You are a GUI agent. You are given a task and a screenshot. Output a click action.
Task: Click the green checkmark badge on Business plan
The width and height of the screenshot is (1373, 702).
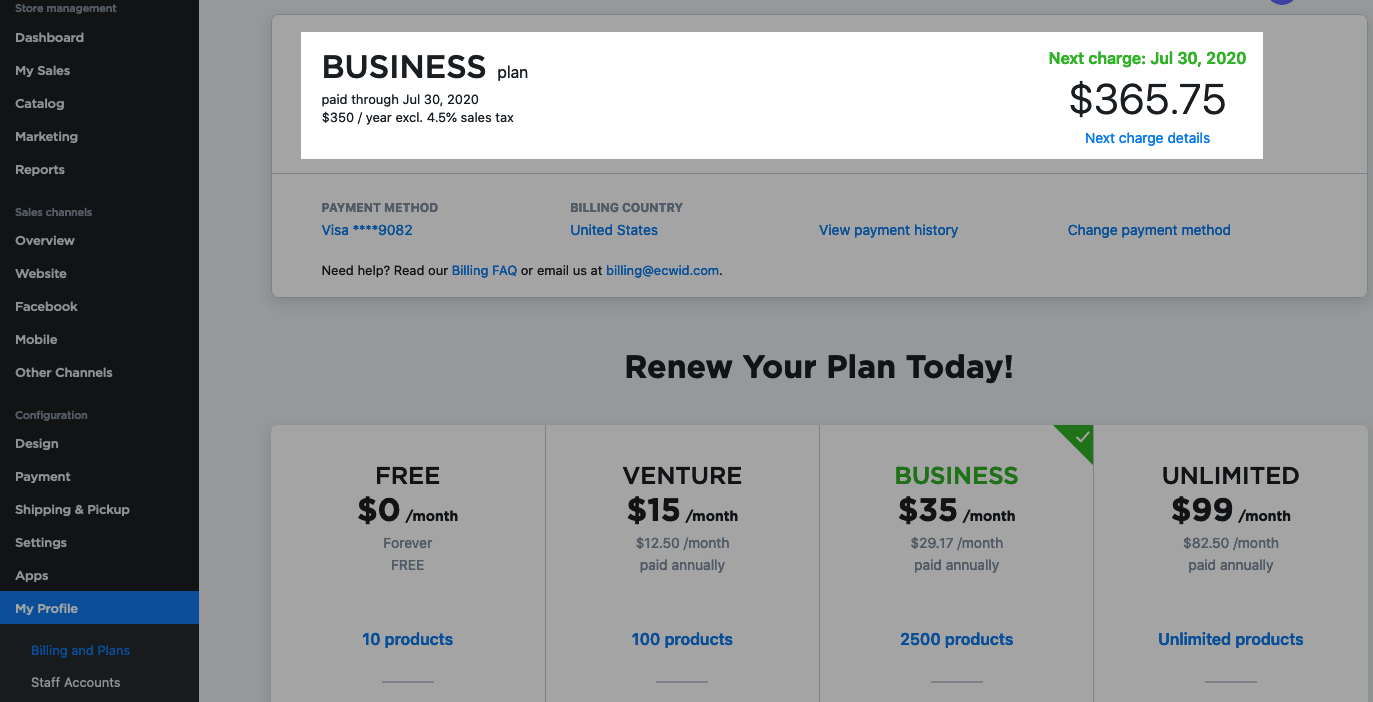coord(1080,438)
